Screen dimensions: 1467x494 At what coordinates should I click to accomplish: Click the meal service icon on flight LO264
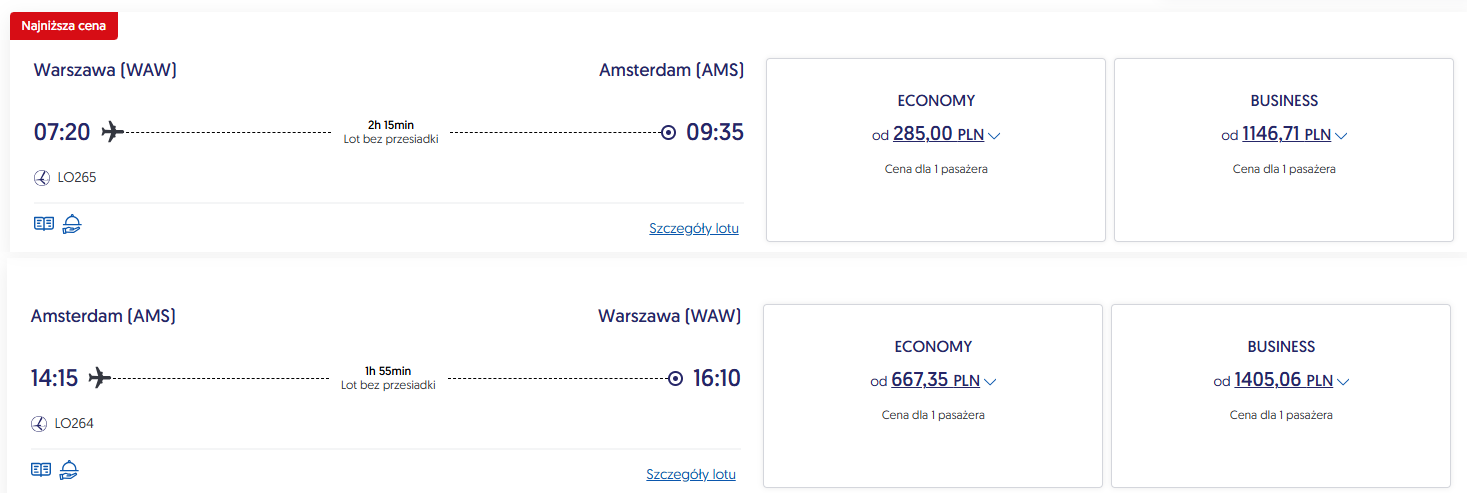point(68,469)
